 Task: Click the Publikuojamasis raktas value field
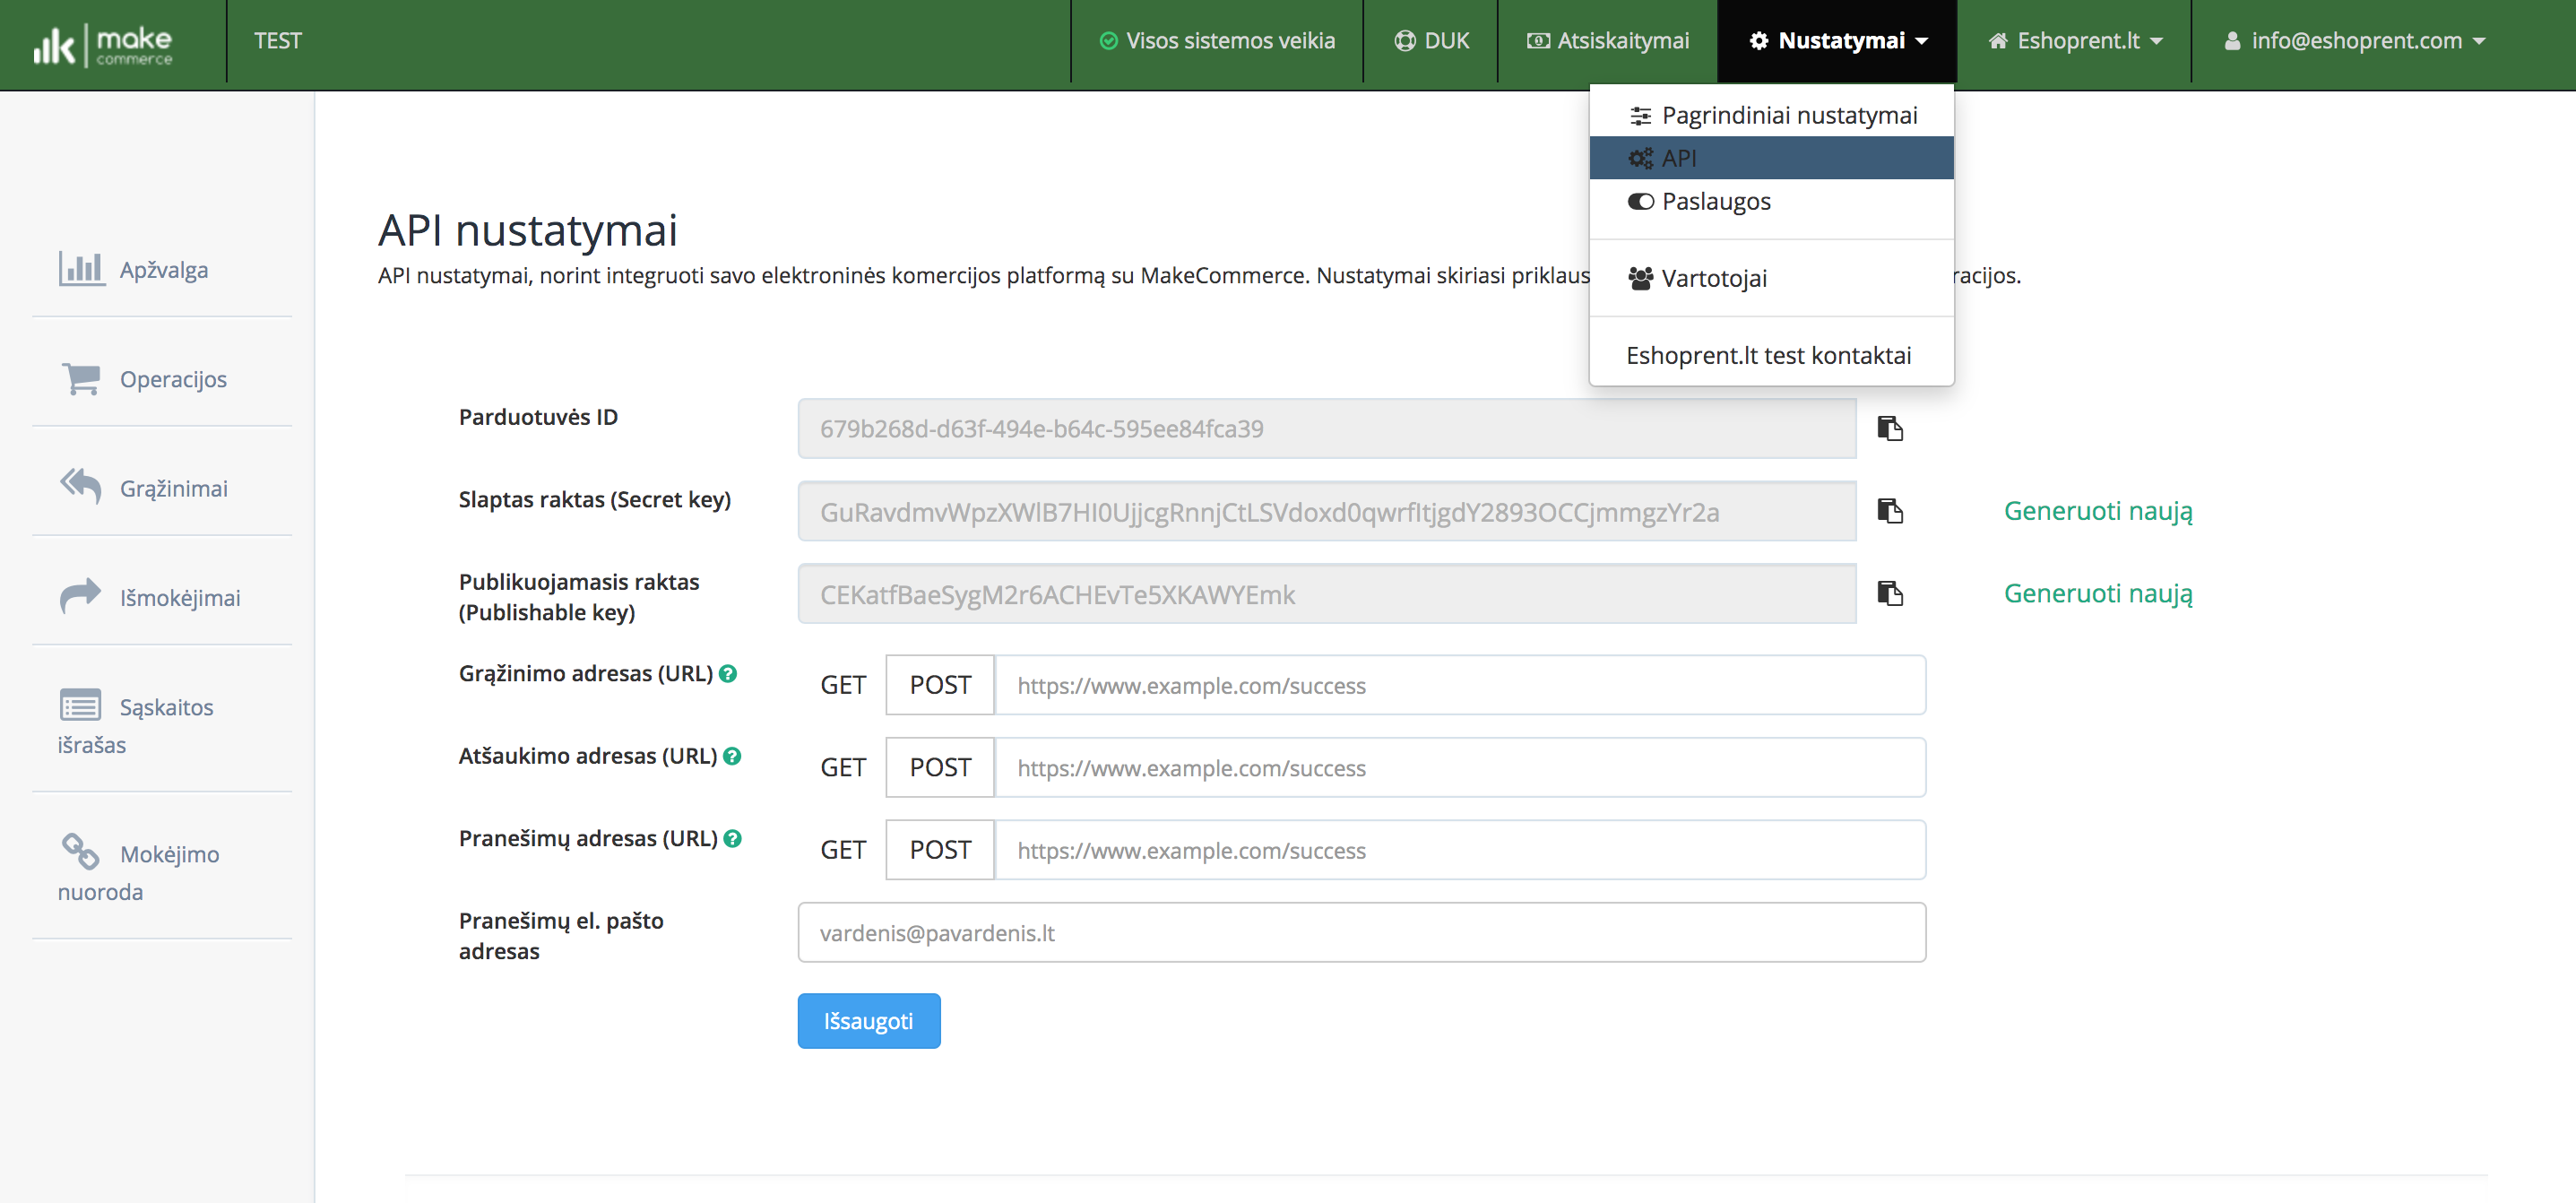1326,593
